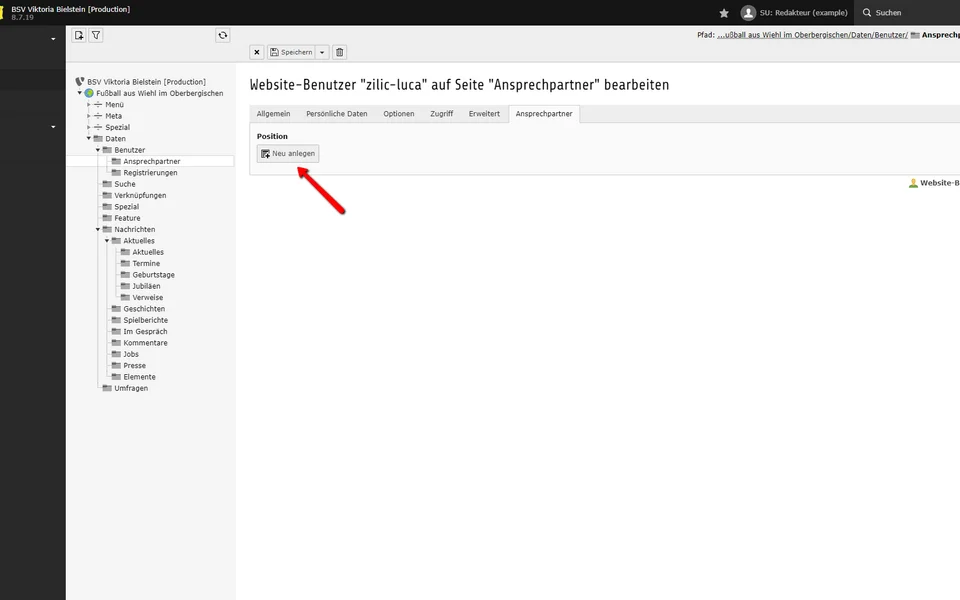Click the globe icon of root page
The height and width of the screenshot is (600, 960).
89,93
